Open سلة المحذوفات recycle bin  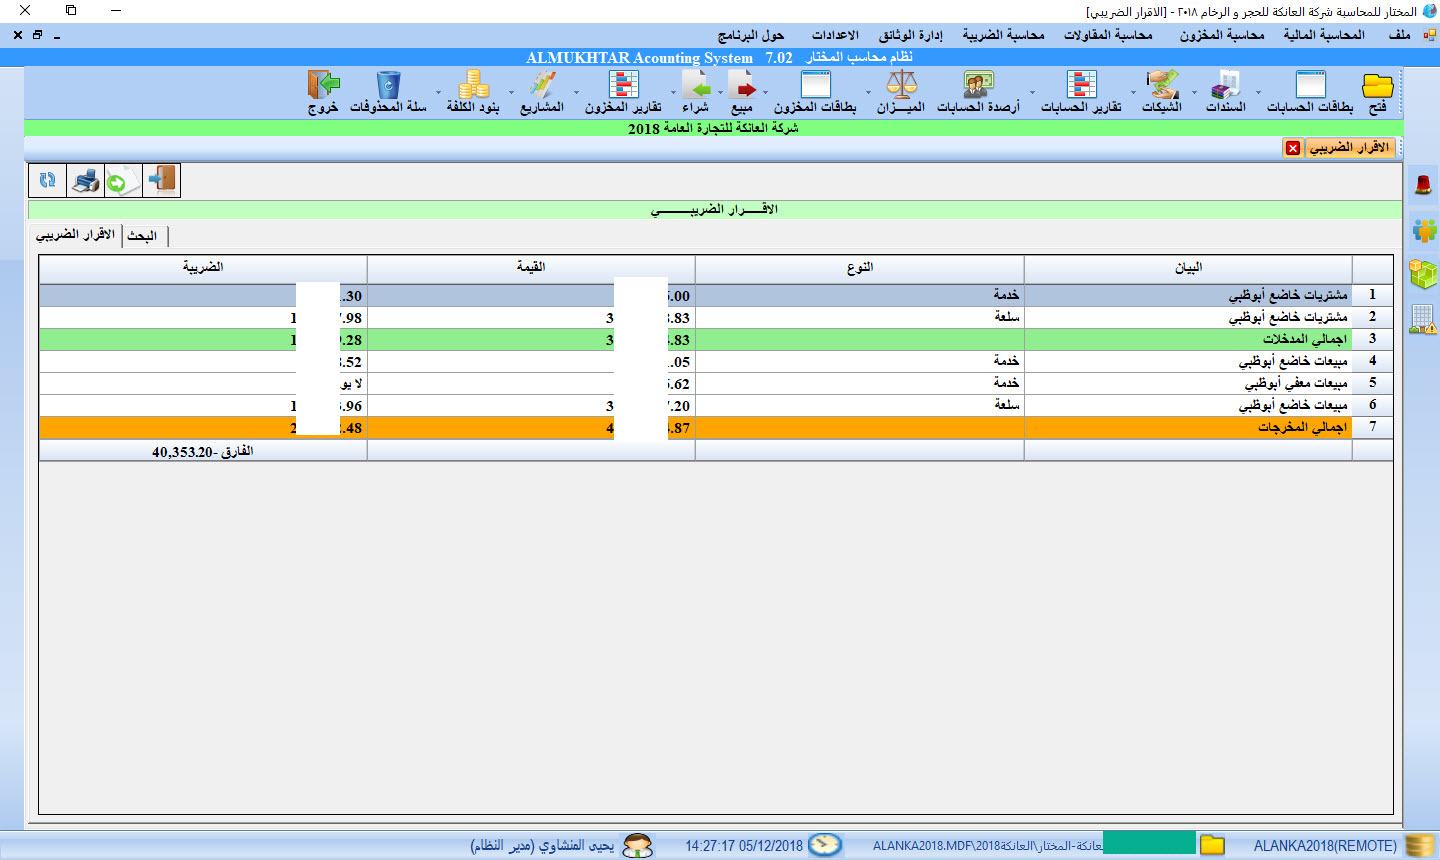(x=388, y=92)
